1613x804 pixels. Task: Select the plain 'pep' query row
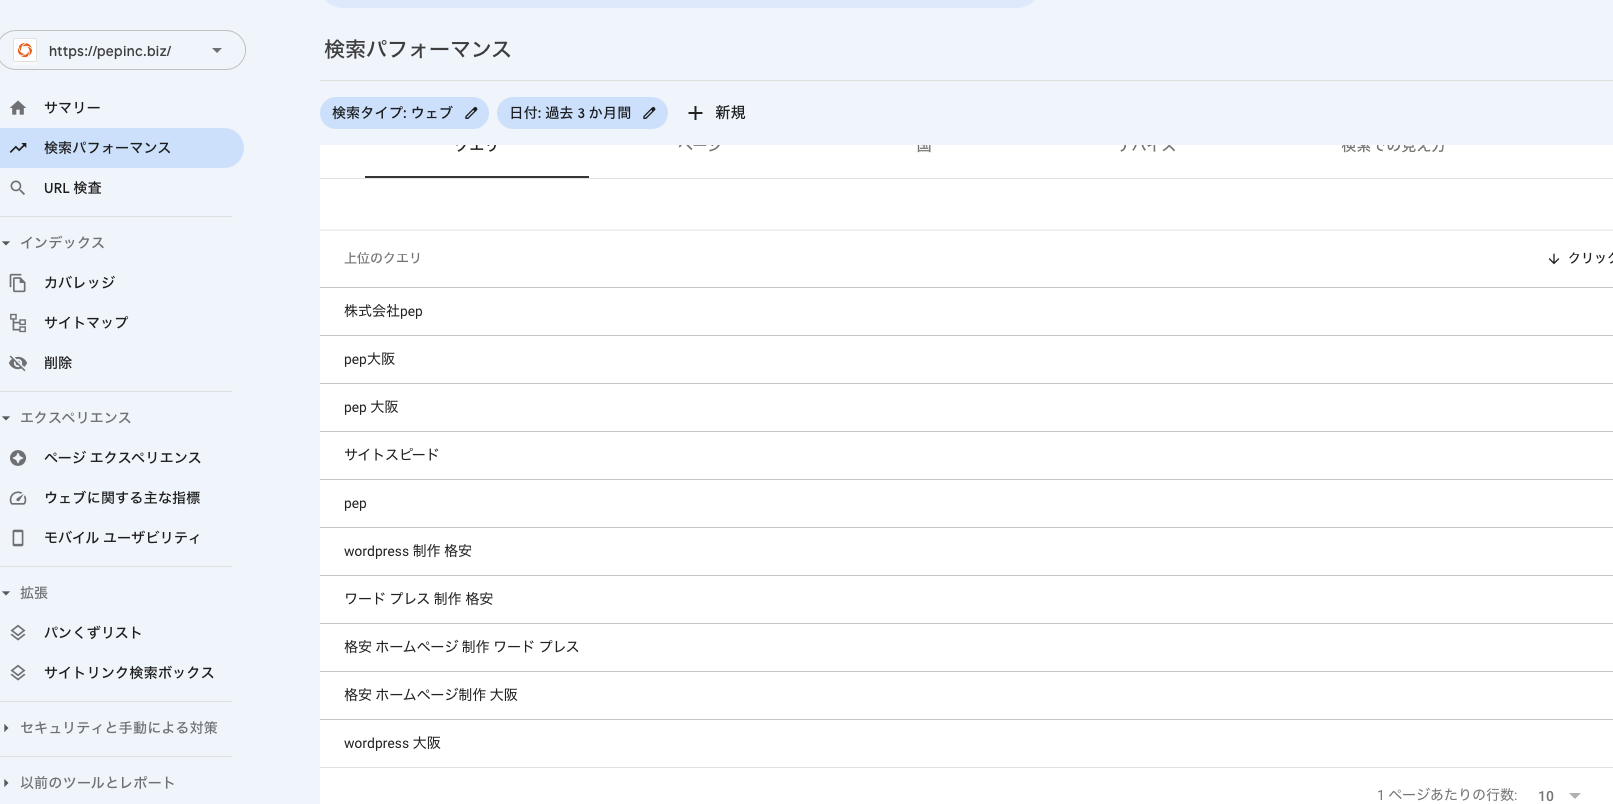pos(966,504)
